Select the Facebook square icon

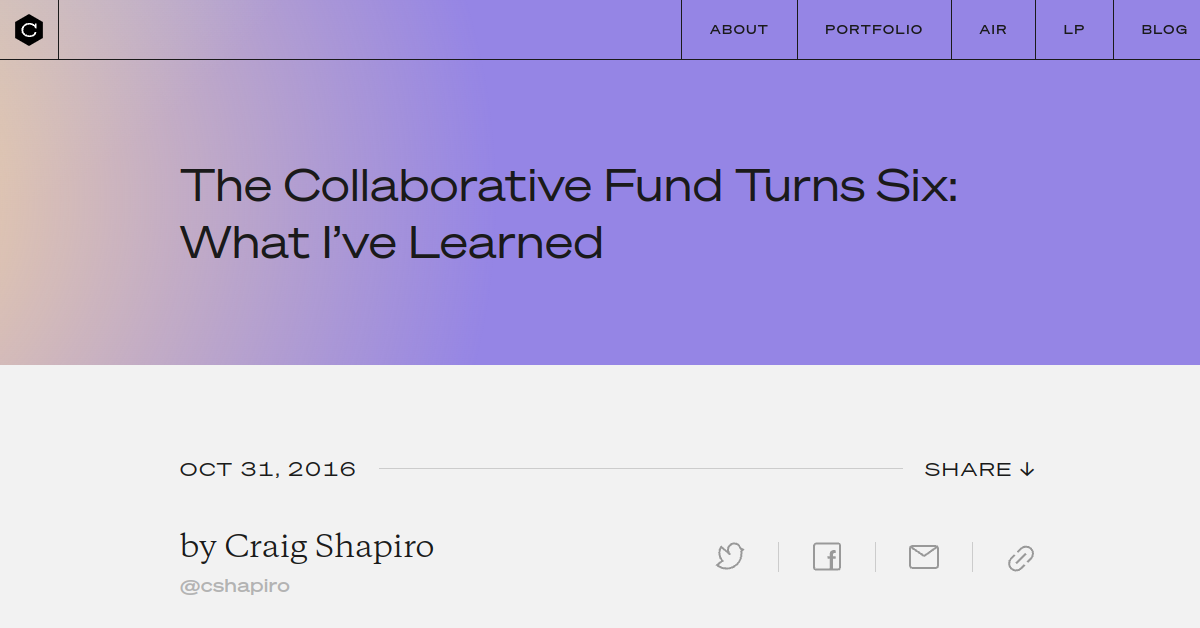(x=826, y=557)
